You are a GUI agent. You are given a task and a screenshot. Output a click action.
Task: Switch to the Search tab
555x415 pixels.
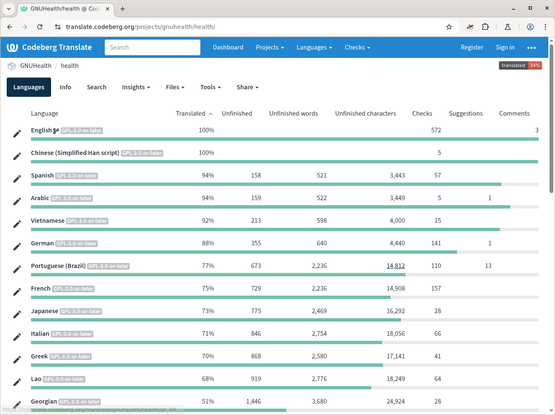click(x=96, y=87)
